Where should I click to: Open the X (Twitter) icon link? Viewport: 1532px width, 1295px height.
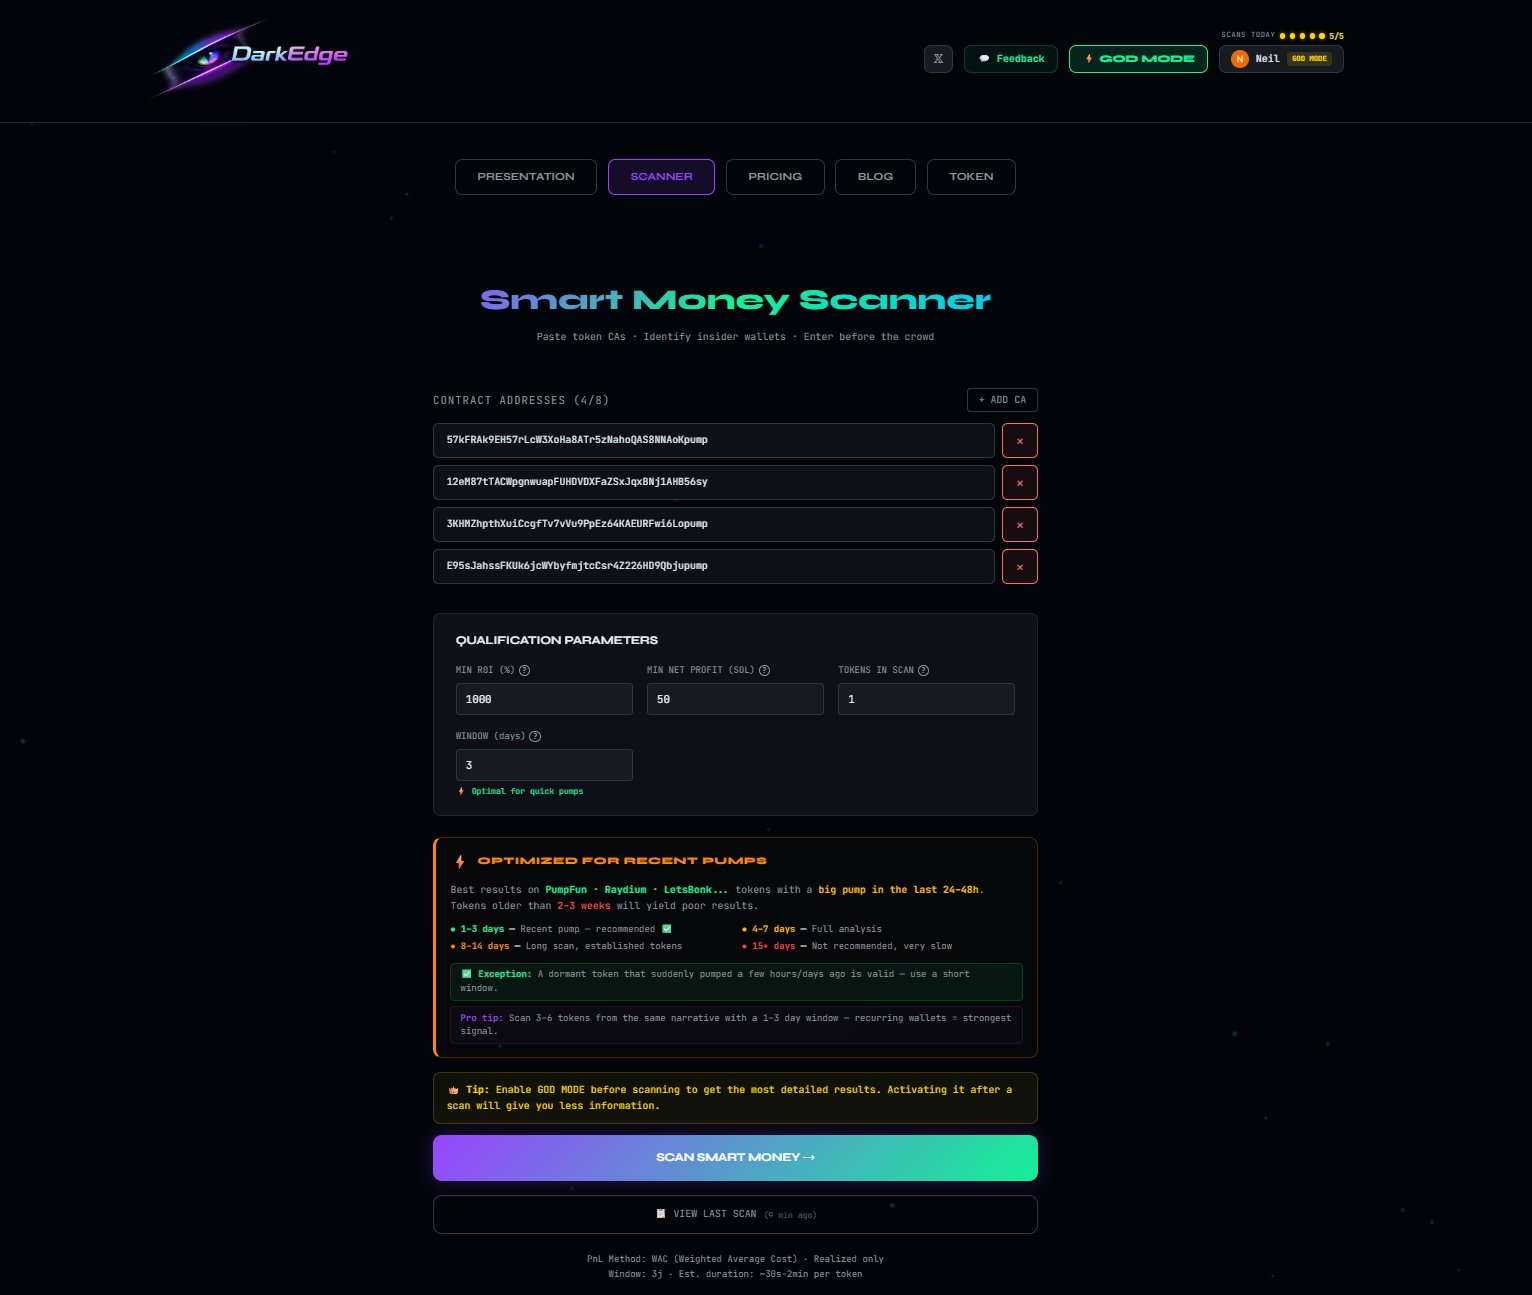click(938, 59)
